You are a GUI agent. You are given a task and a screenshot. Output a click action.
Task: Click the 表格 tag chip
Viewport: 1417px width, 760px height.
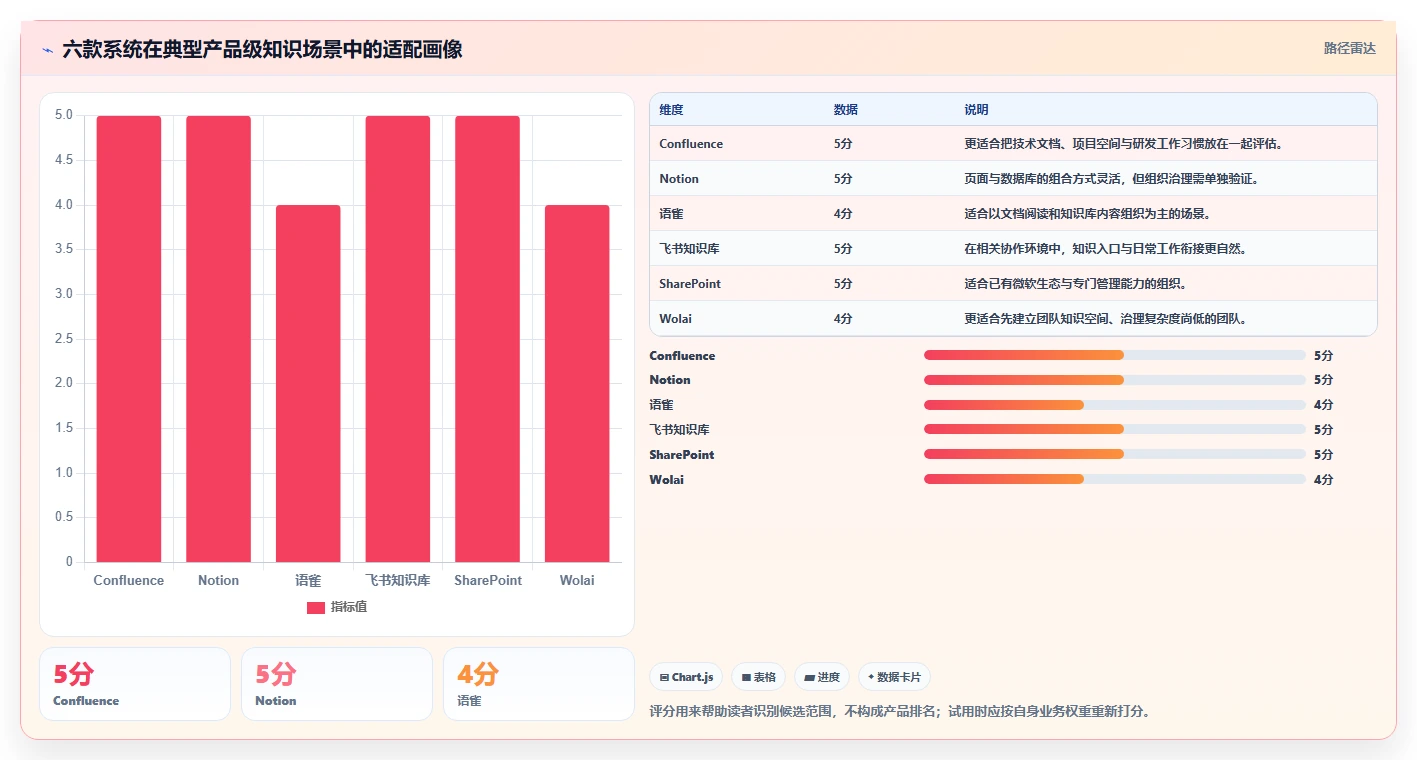[x=759, y=677]
